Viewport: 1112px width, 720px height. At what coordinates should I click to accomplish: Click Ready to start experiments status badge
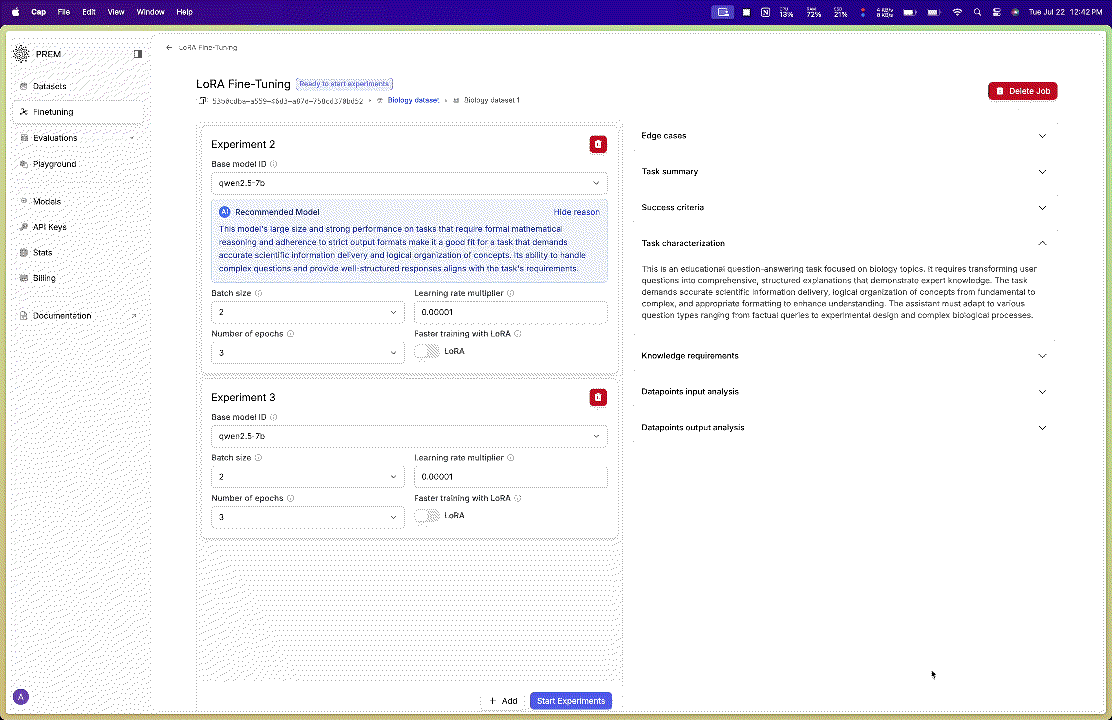click(344, 84)
